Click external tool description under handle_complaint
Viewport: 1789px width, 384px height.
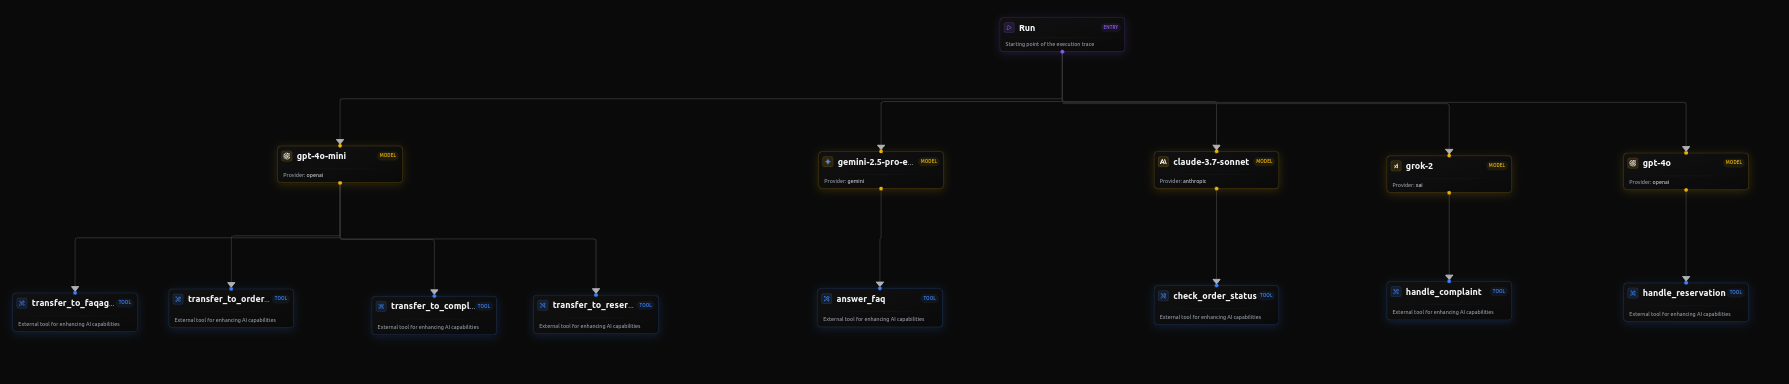click(1443, 312)
